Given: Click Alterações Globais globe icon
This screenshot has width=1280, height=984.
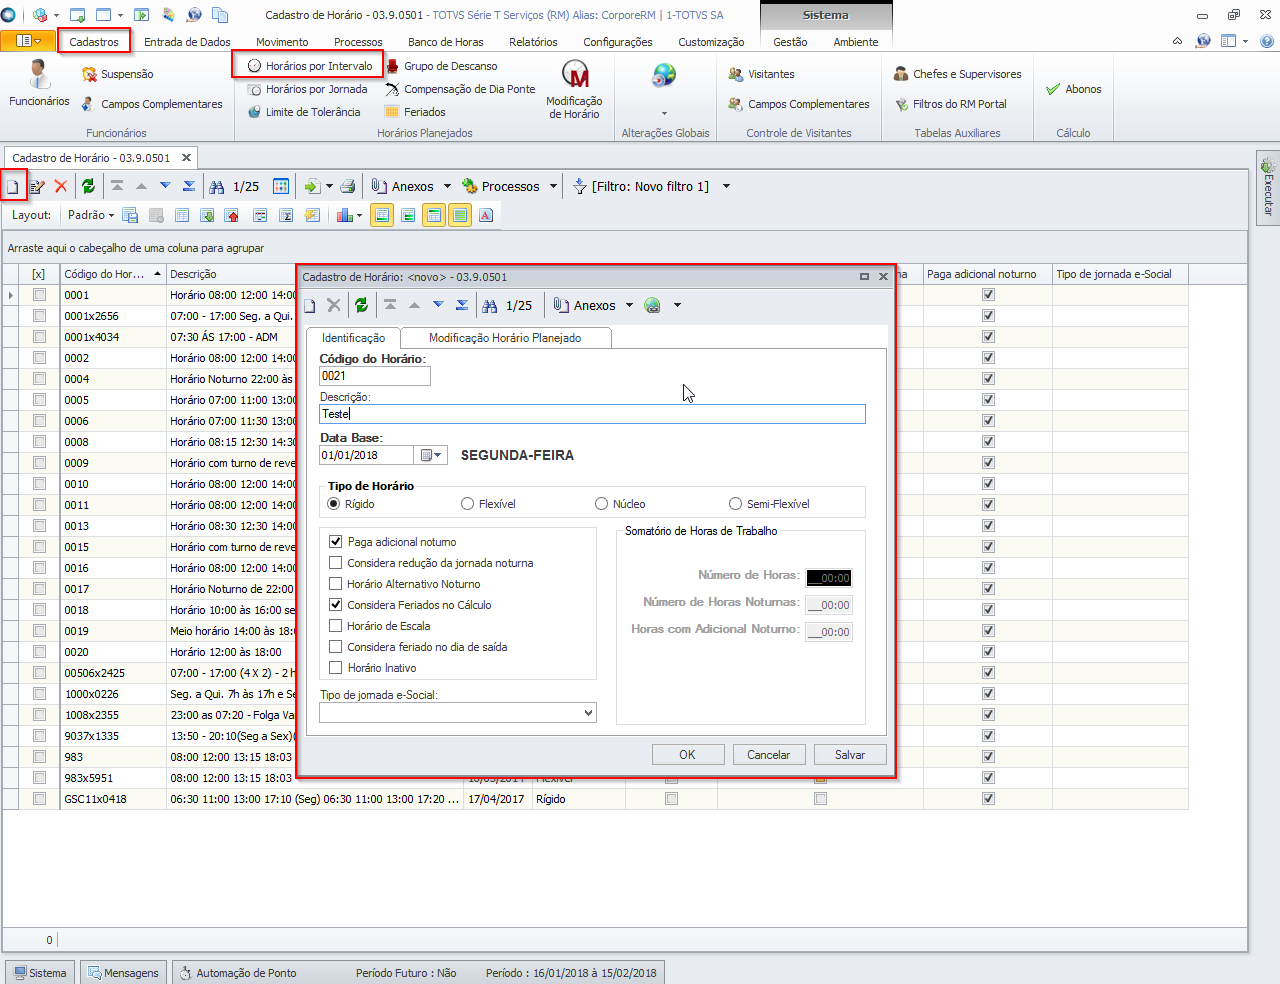Looking at the screenshot, I should point(664,75).
